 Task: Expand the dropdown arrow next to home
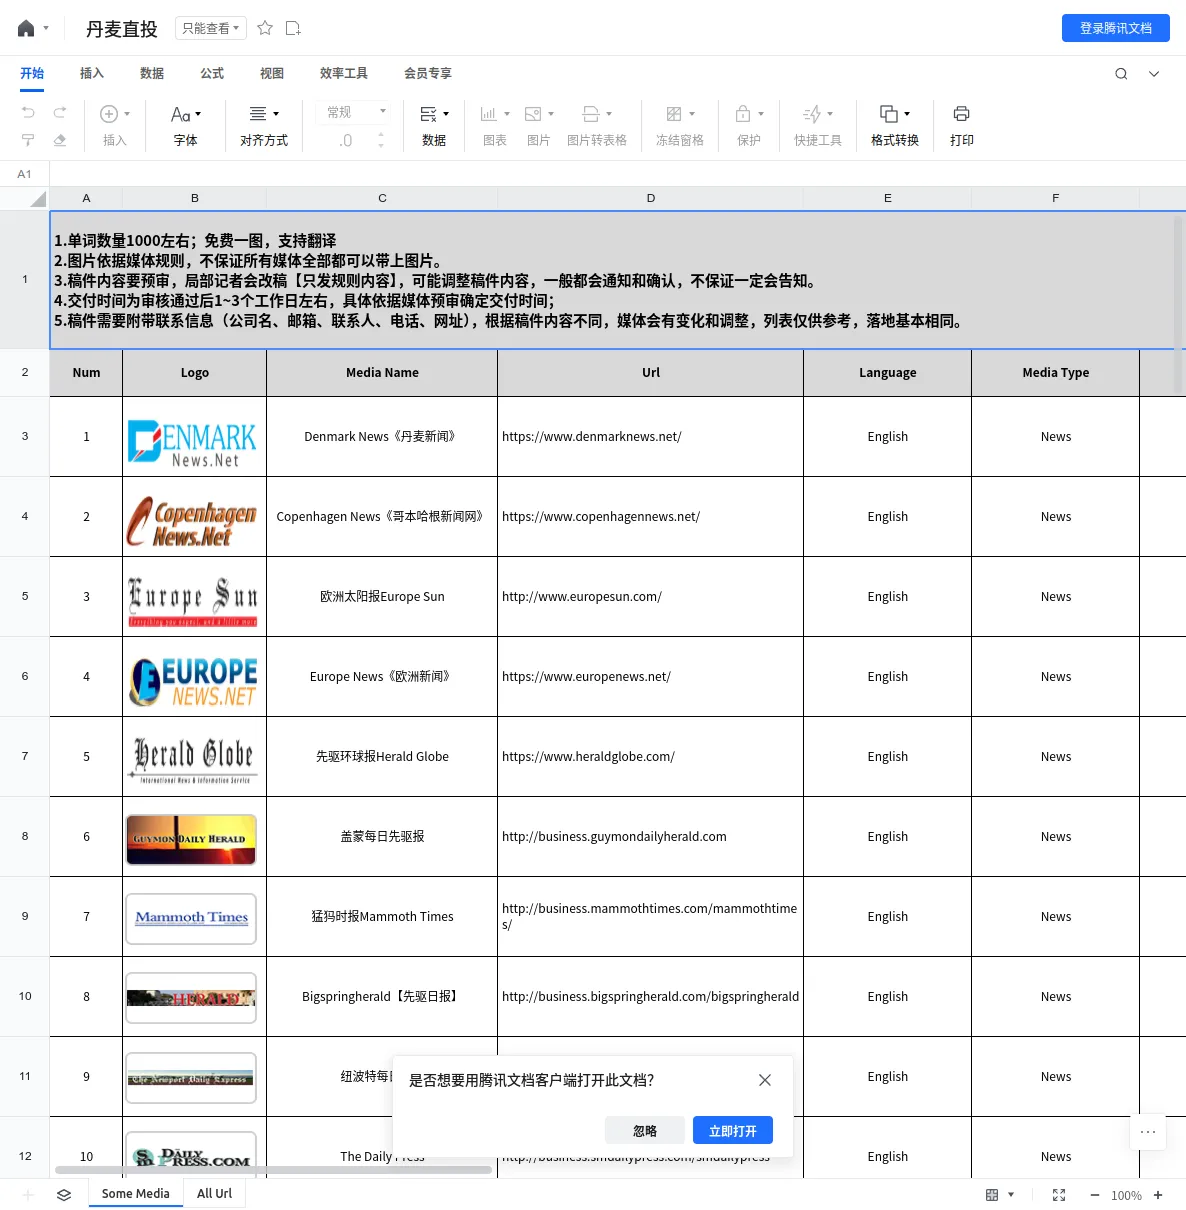[x=46, y=28]
